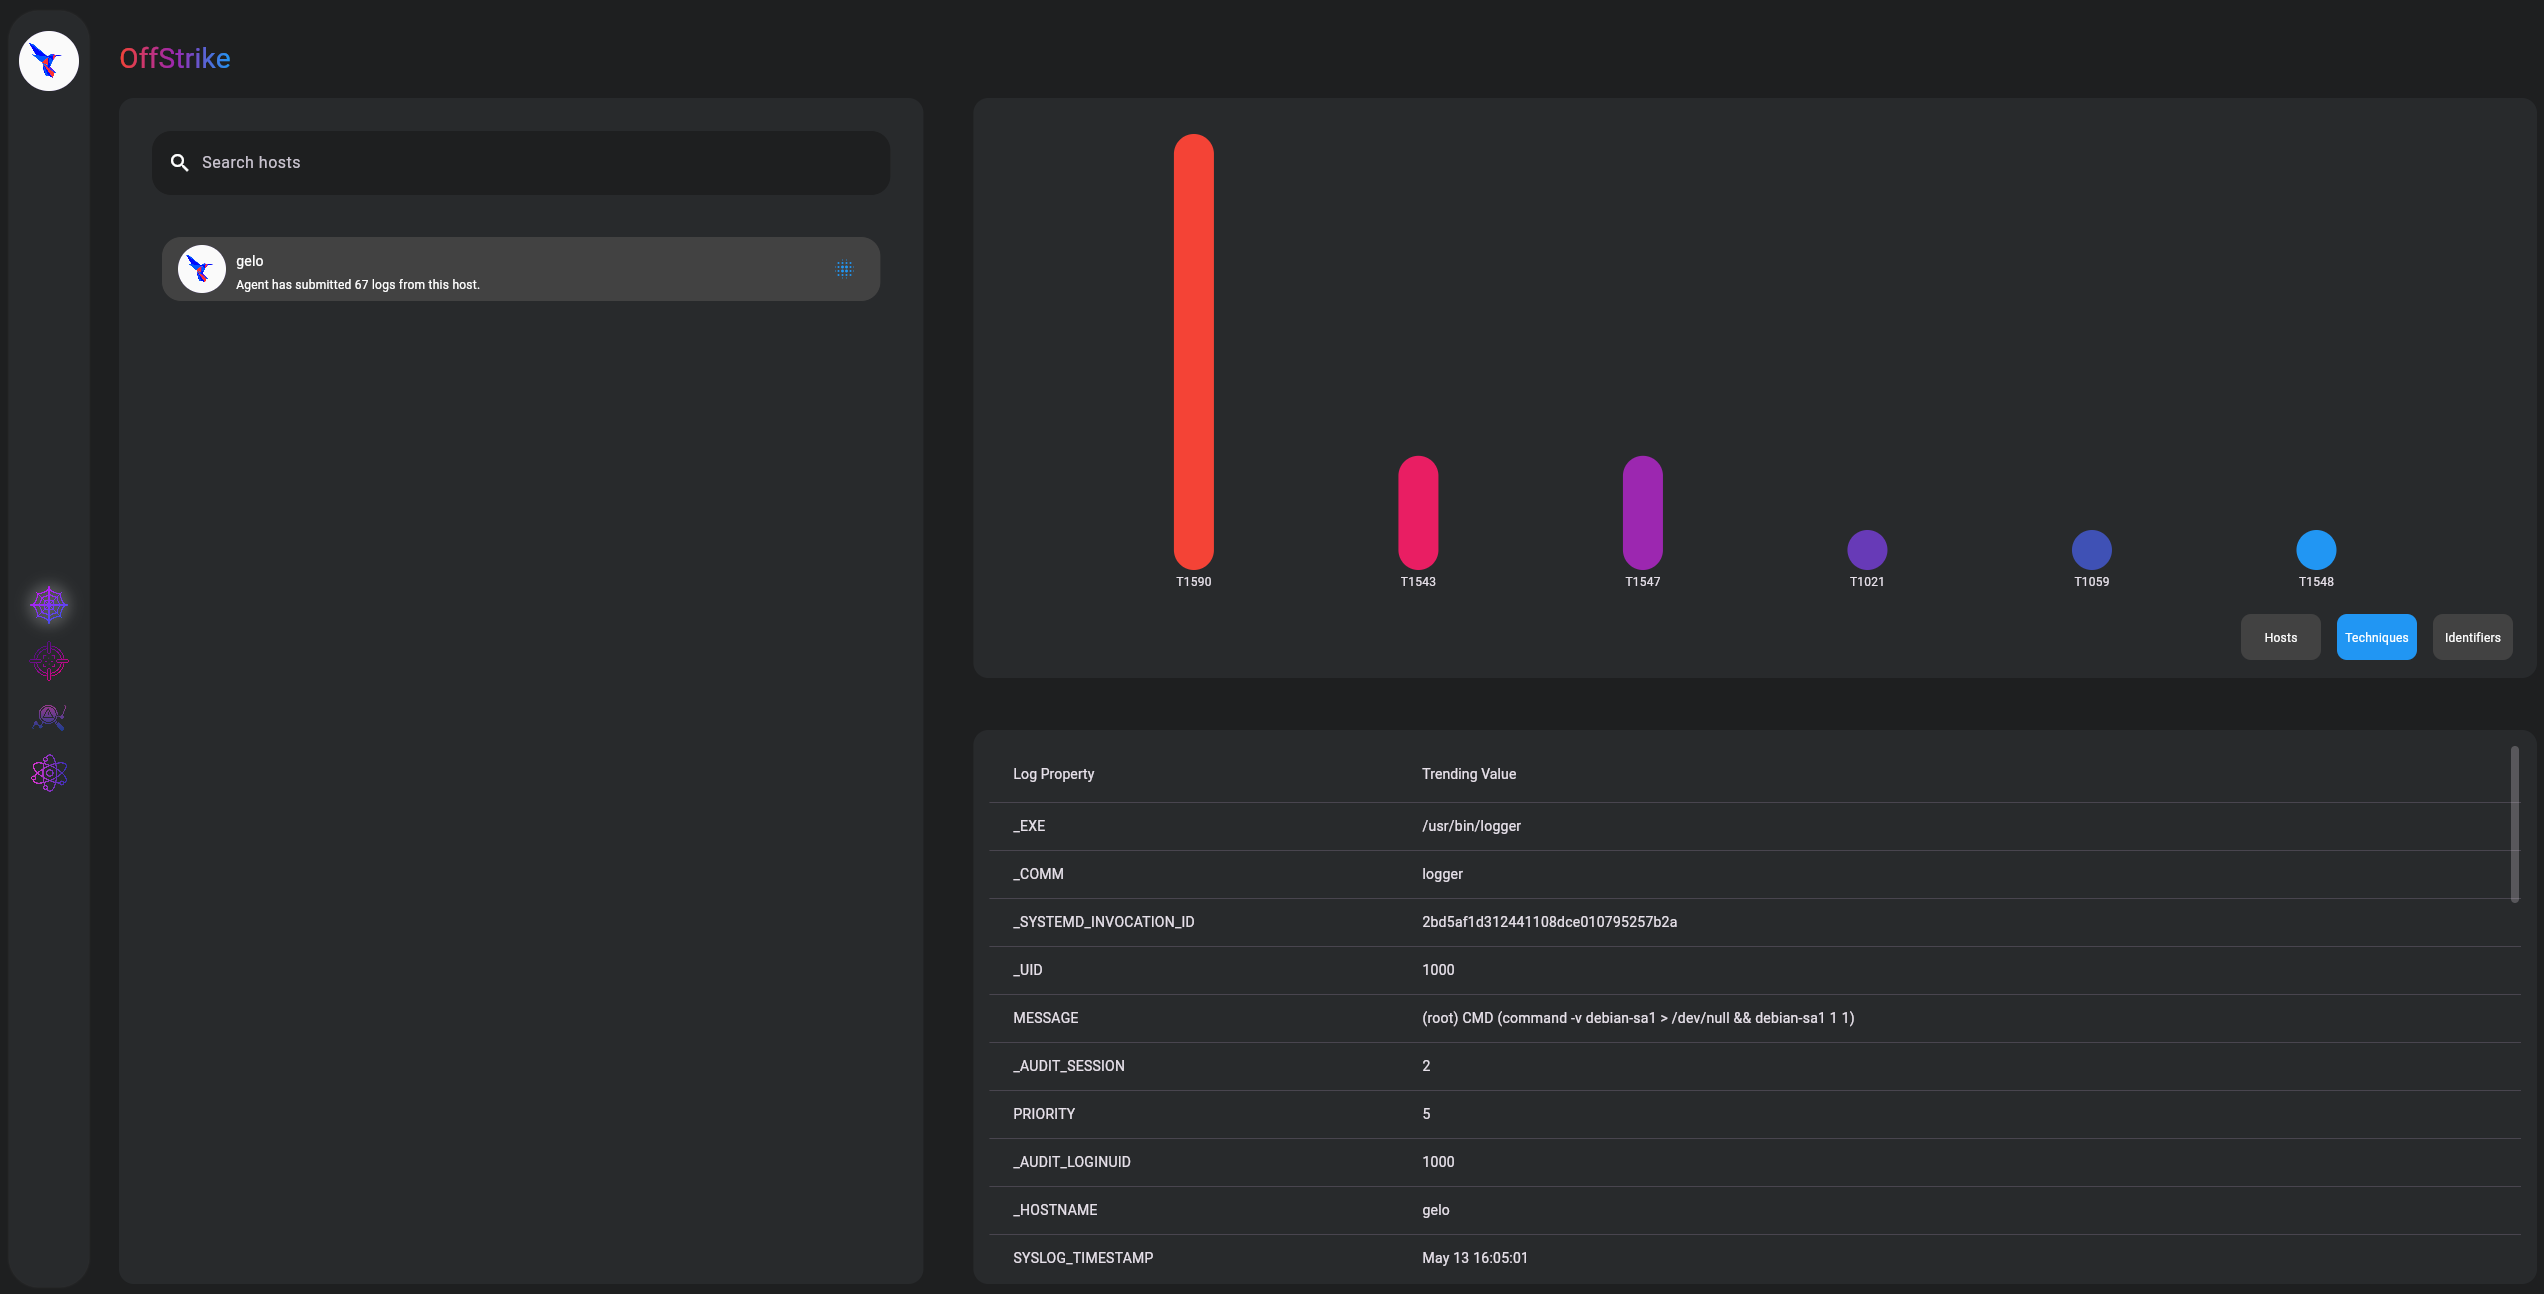Click the MESSAGE command value
The image size is (2544, 1294).
(x=1638, y=1018)
